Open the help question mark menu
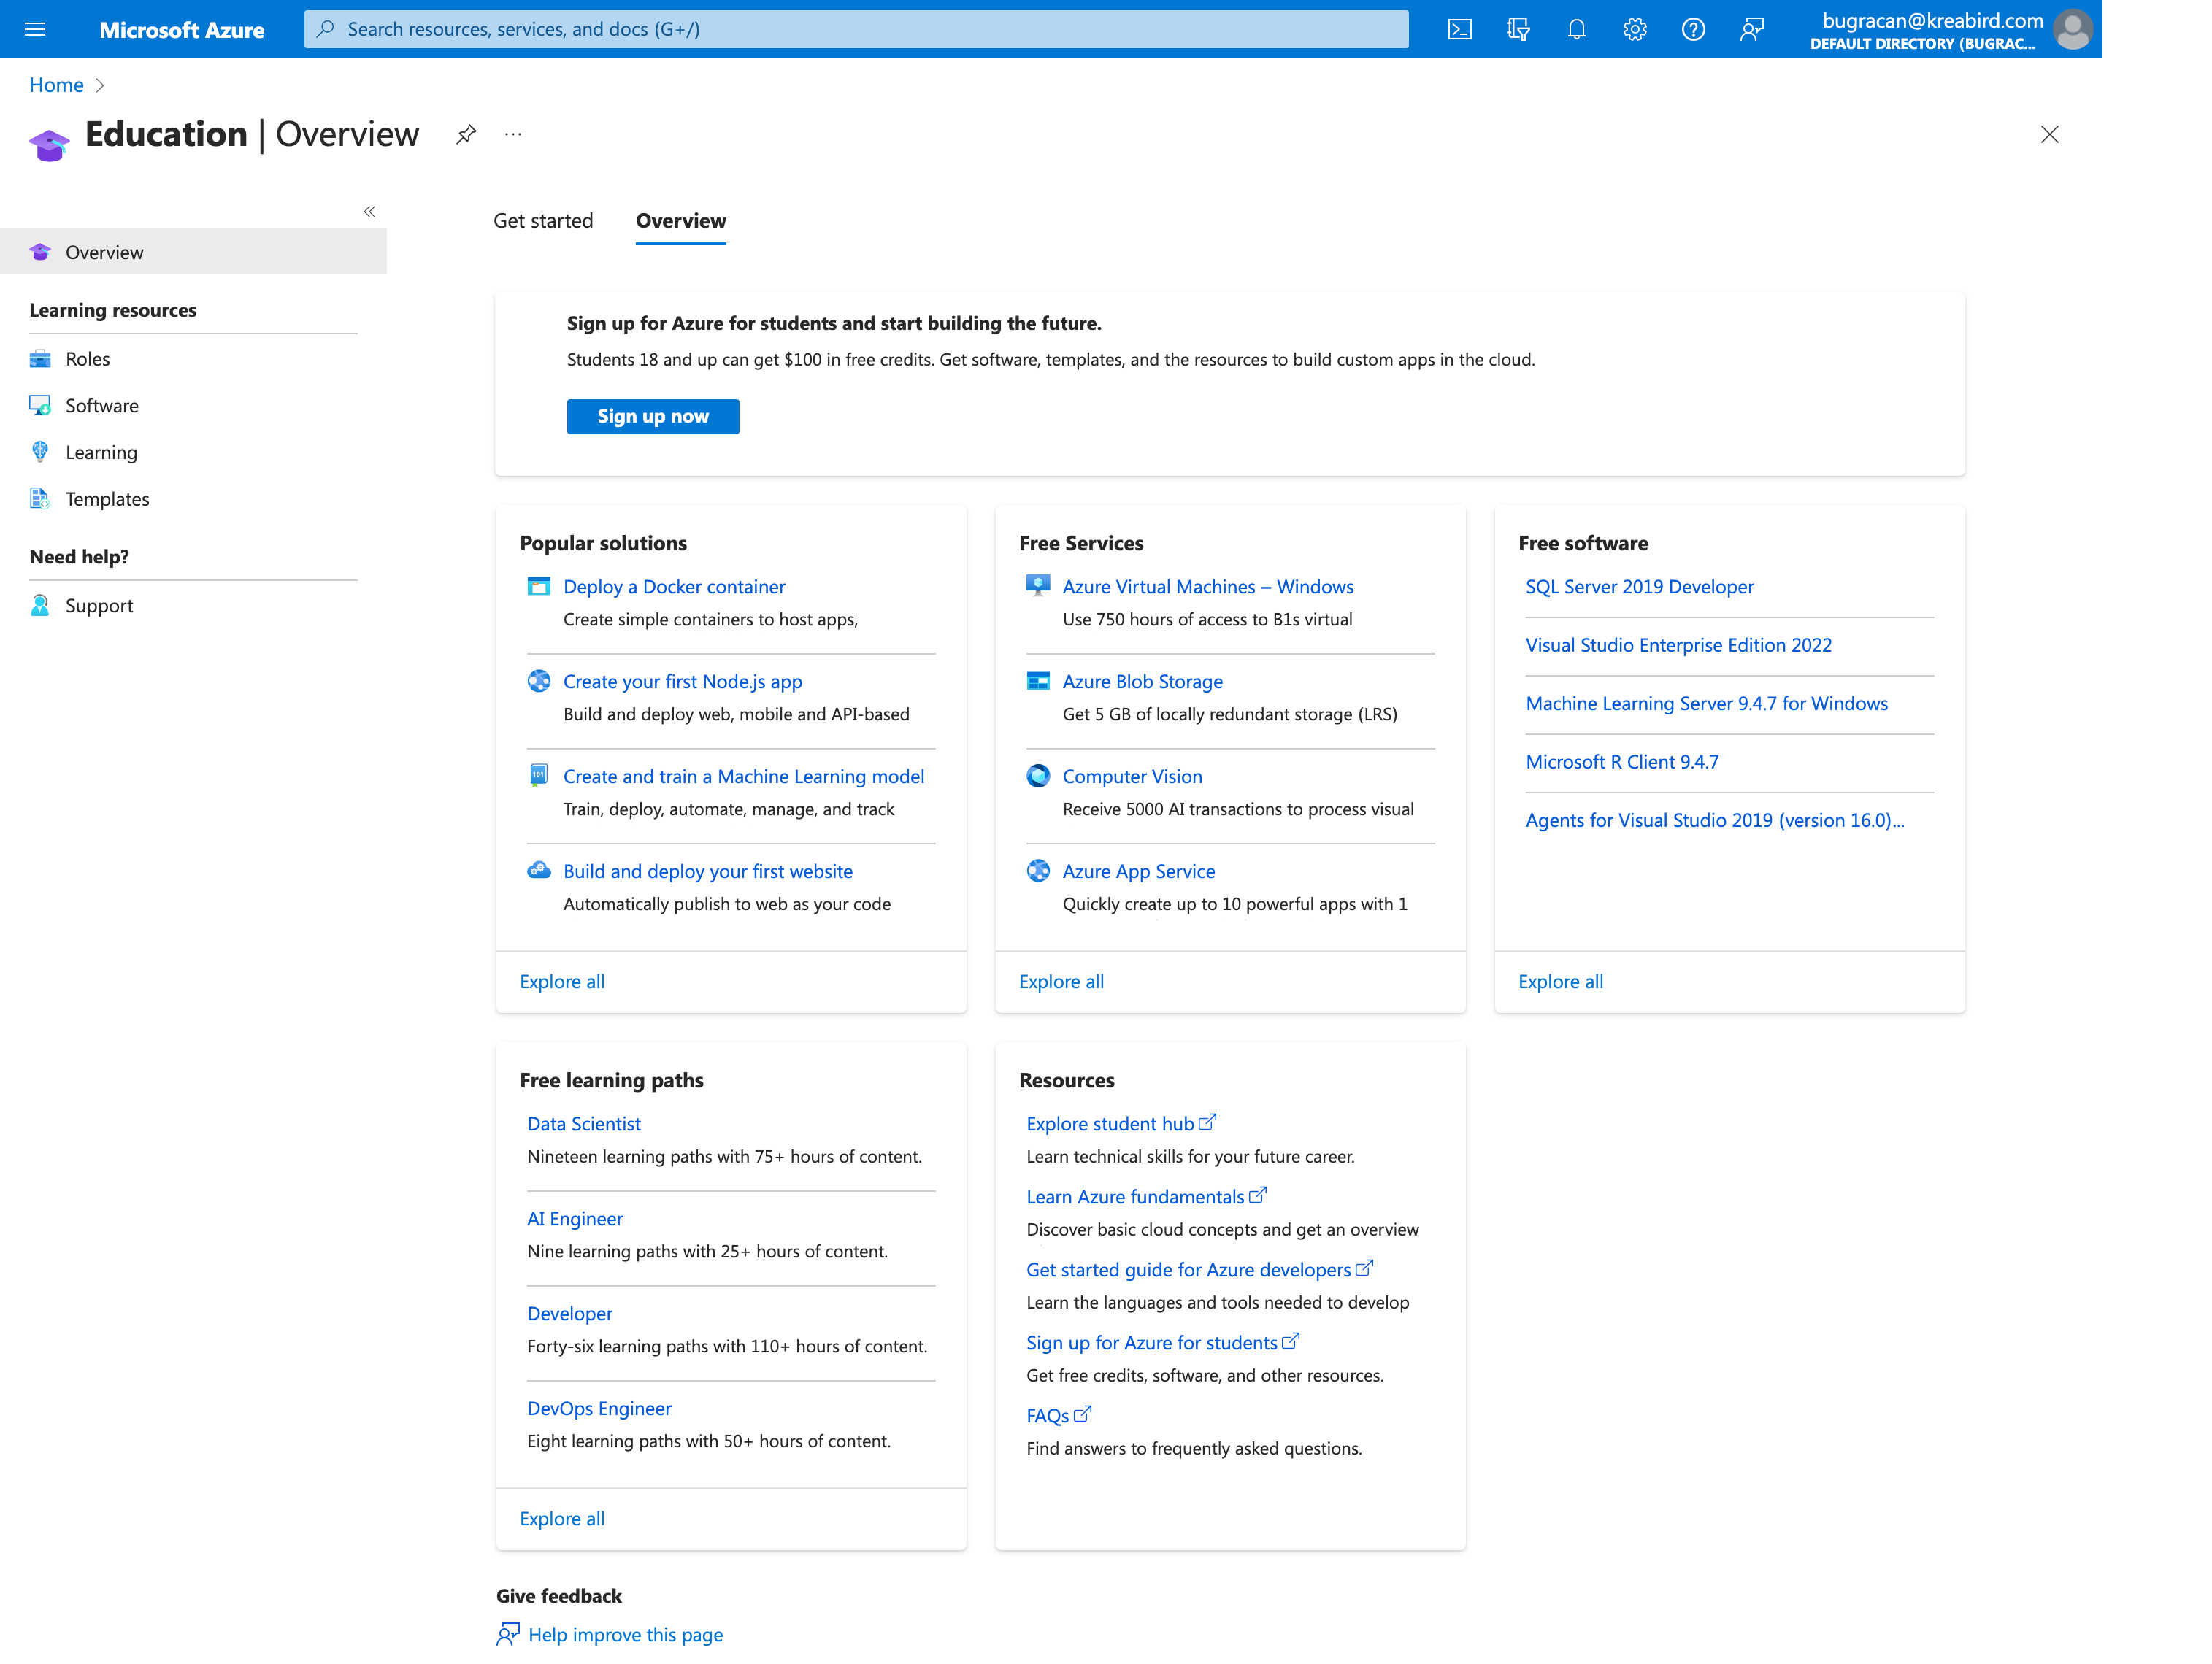 [1693, 29]
